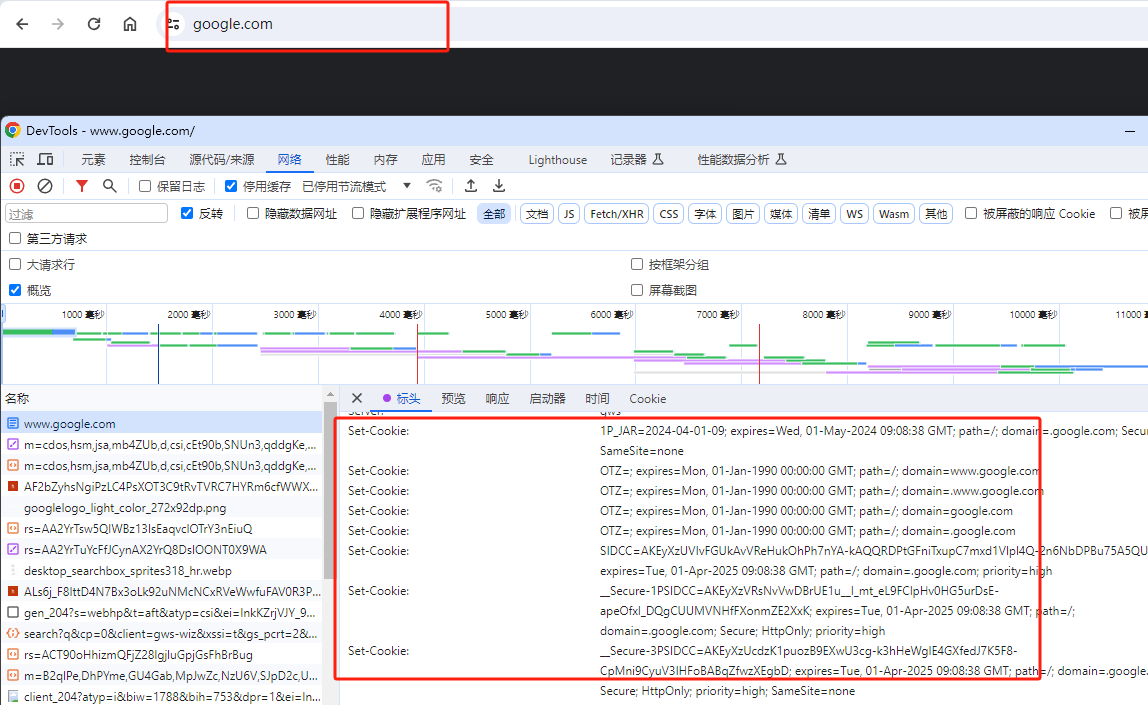
Task: Import HAR file upload icon
Action: [x=471, y=186]
